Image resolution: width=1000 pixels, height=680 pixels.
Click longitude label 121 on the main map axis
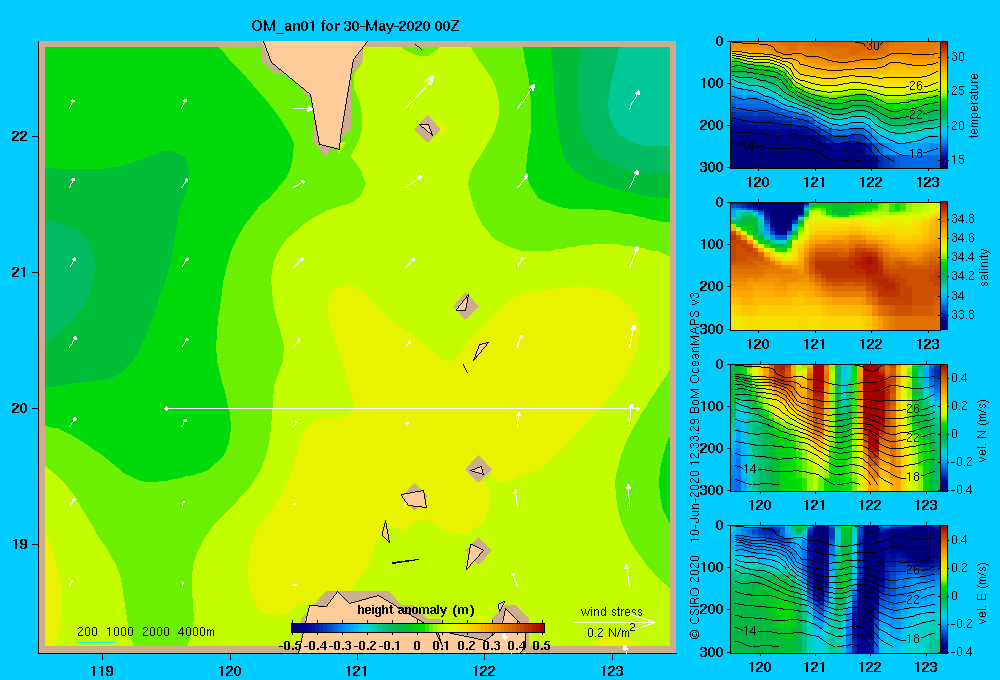pos(357,671)
